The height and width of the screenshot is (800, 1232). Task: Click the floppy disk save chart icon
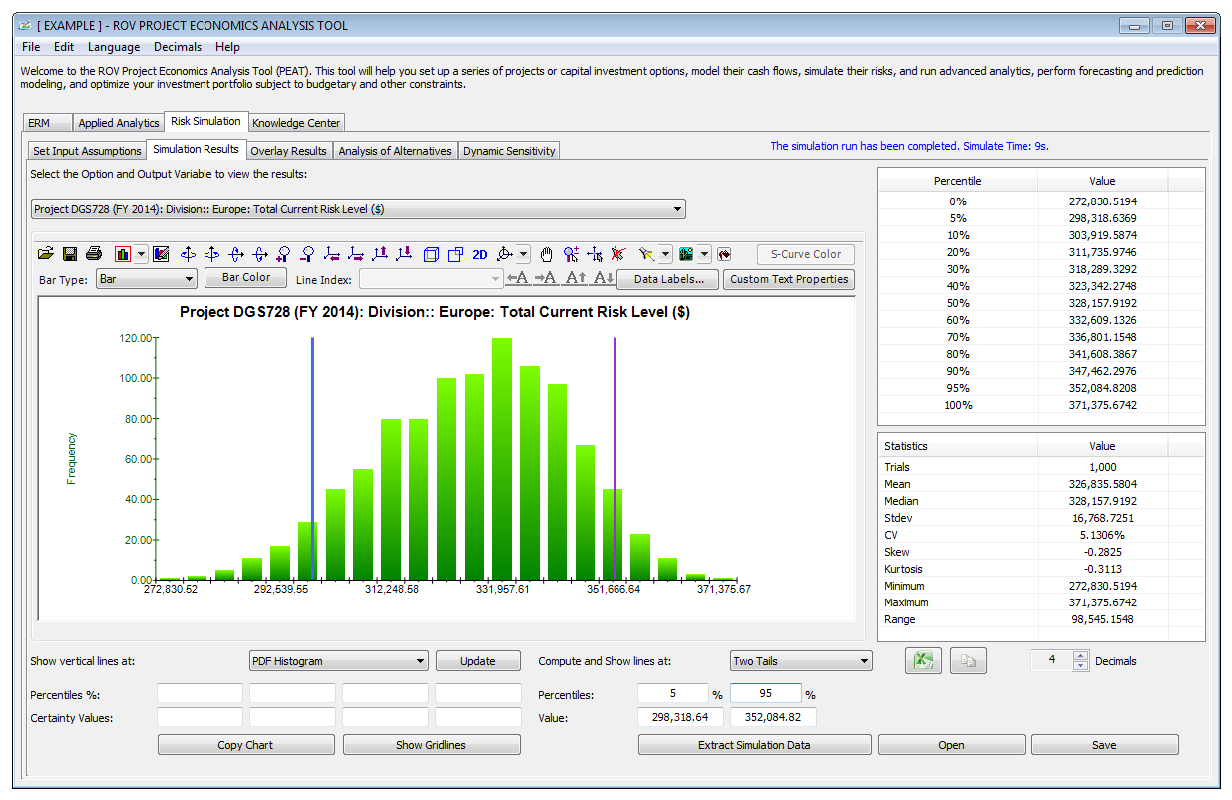pos(70,254)
